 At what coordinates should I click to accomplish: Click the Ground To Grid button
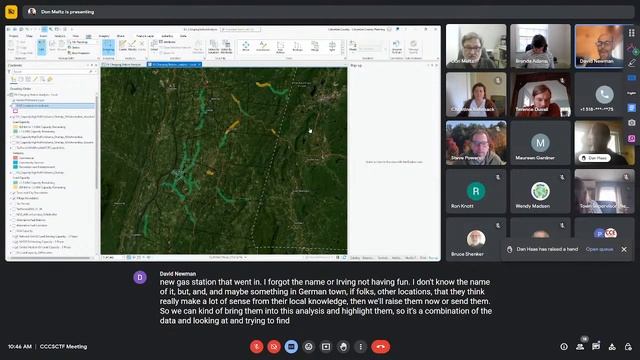point(397,47)
